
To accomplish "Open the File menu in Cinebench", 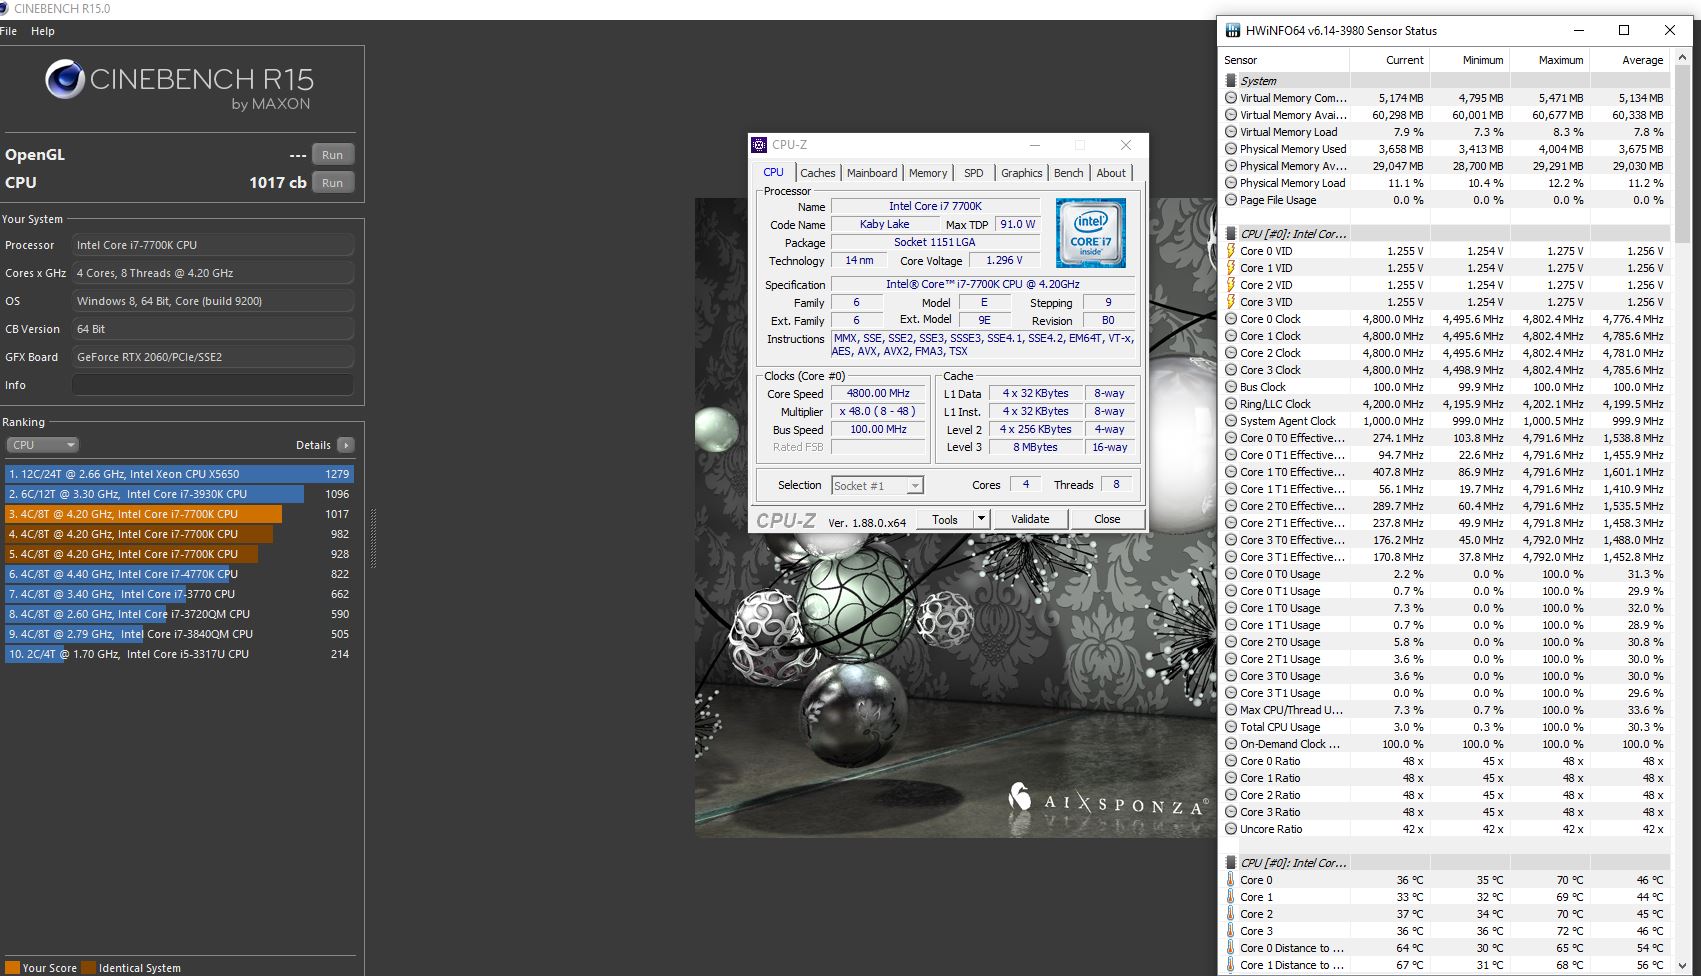I will (9, 31).
